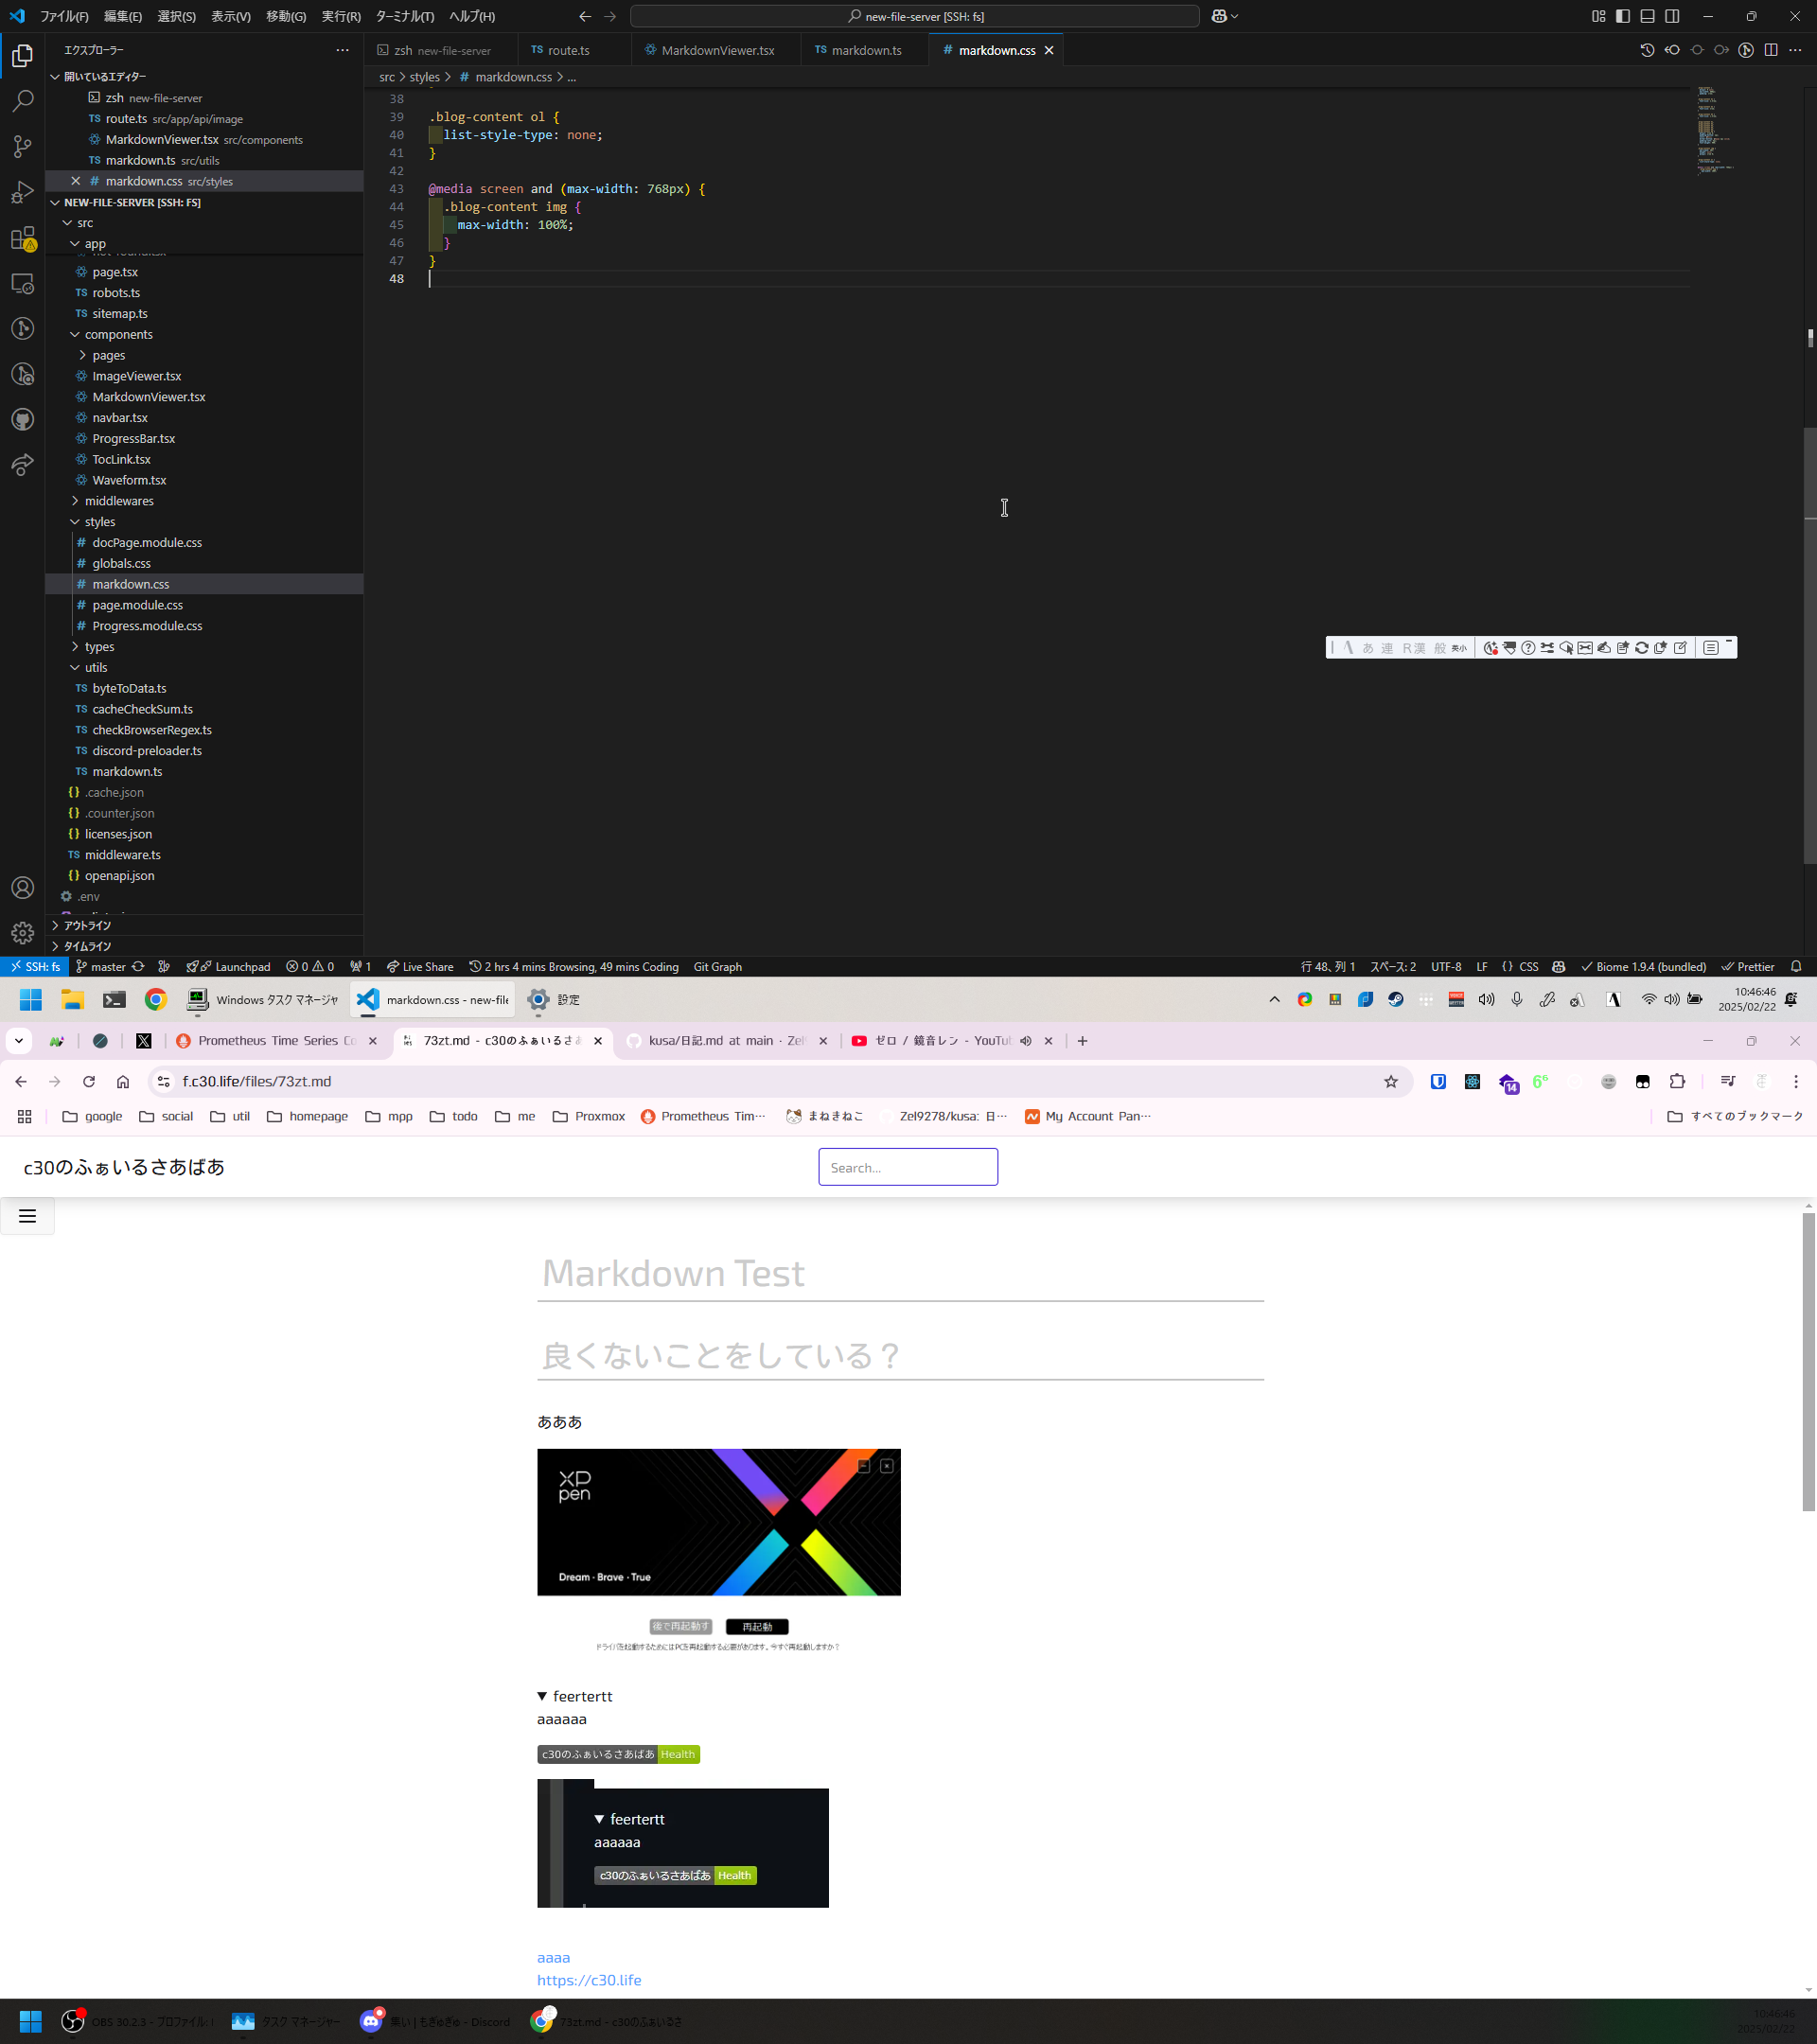Toggle the primary side bar layout button
Image resolution: width=1817 pixels, height=2044 pixels.
click(x=1622, y=16)
